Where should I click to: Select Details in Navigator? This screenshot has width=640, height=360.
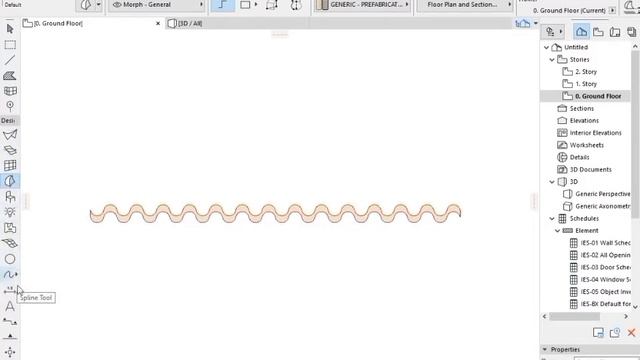(579, 157)
